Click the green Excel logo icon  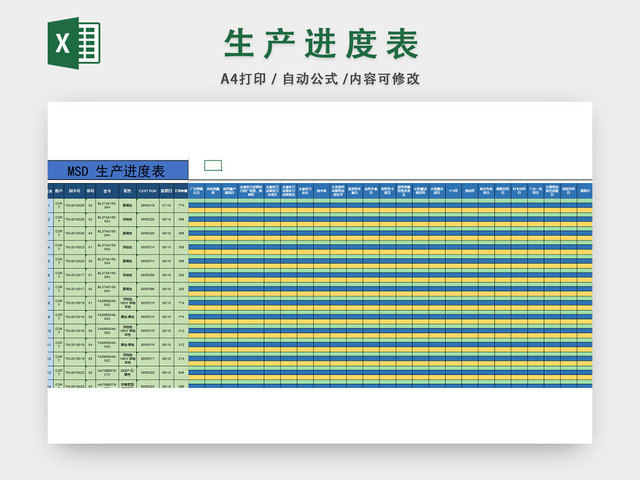pos(74,43)
